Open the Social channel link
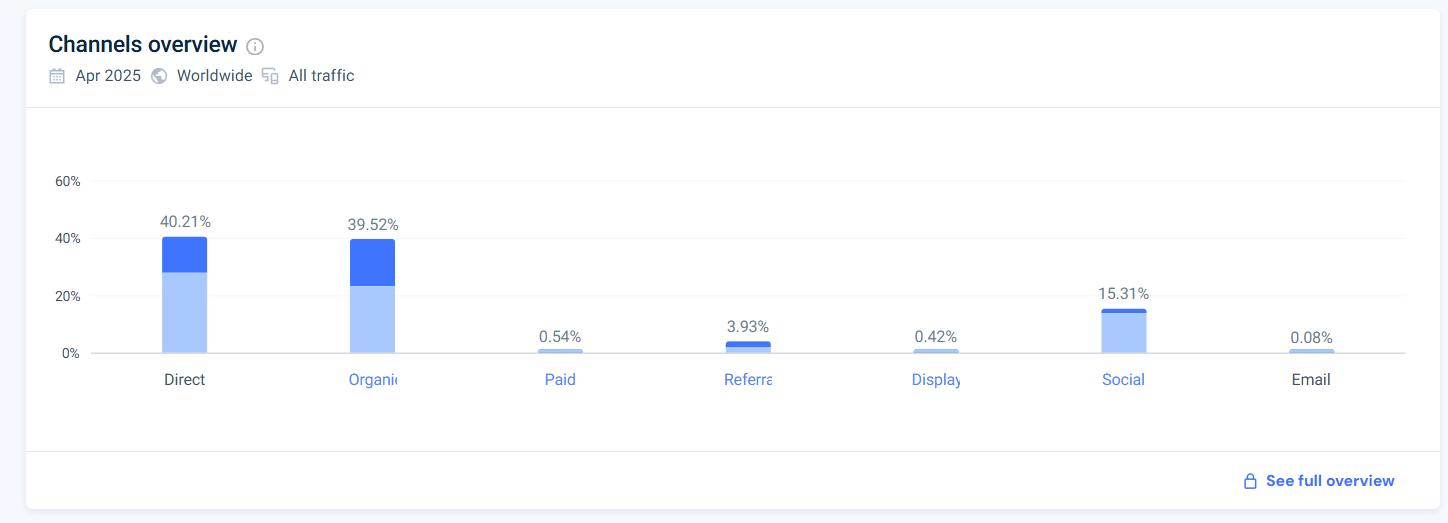The height and width of the screenshot is (523, 1448). [1123, 380]
